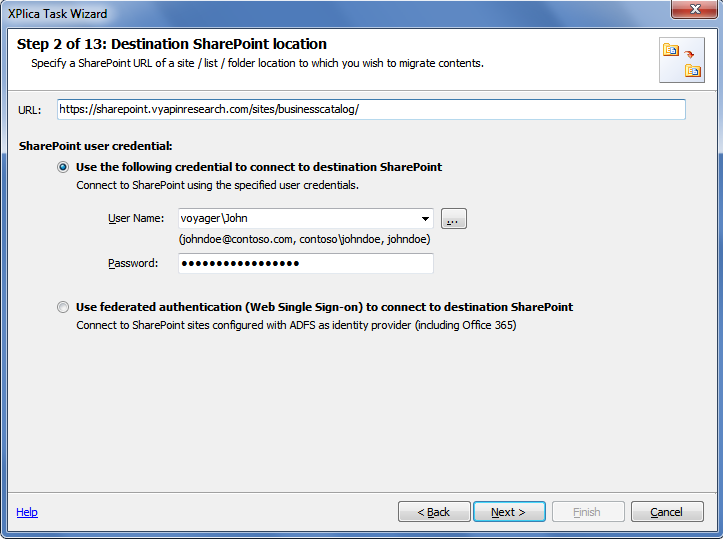This screenshot has width=723, height=539.
Task: Open the user browse ellipsis button
Action: click(454, 219)
